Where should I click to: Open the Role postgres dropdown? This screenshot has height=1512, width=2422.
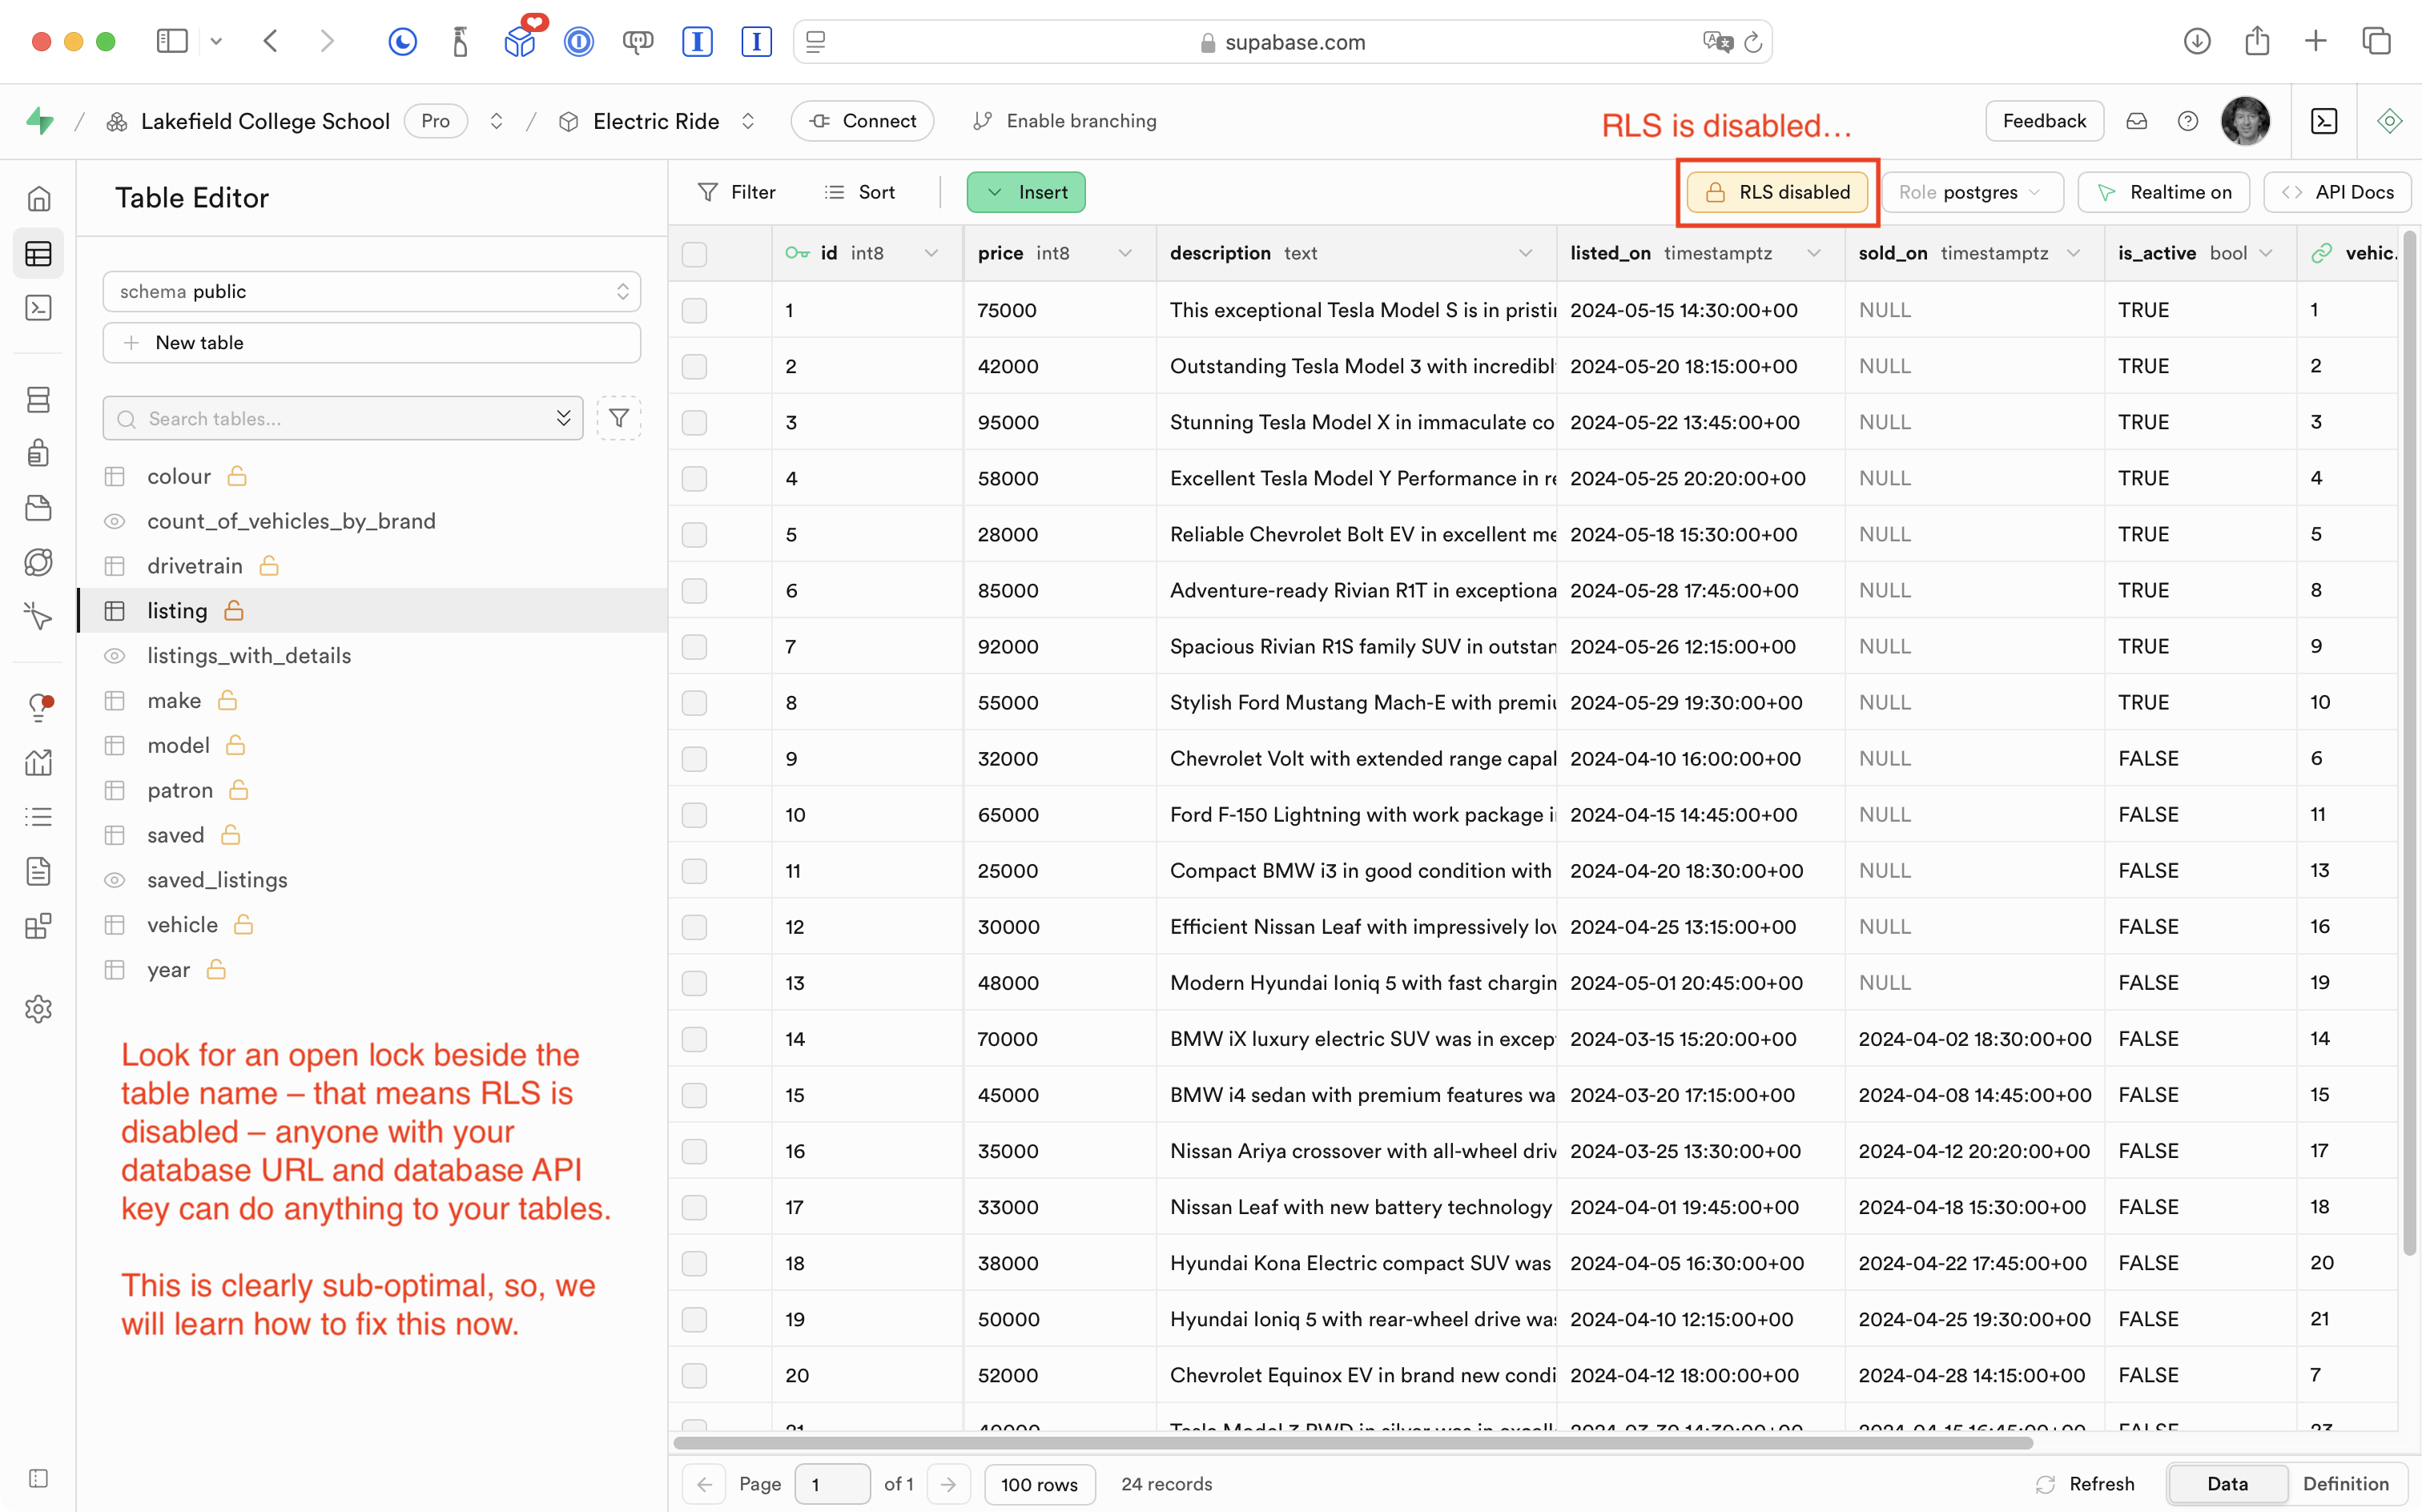pos(1971,192)
